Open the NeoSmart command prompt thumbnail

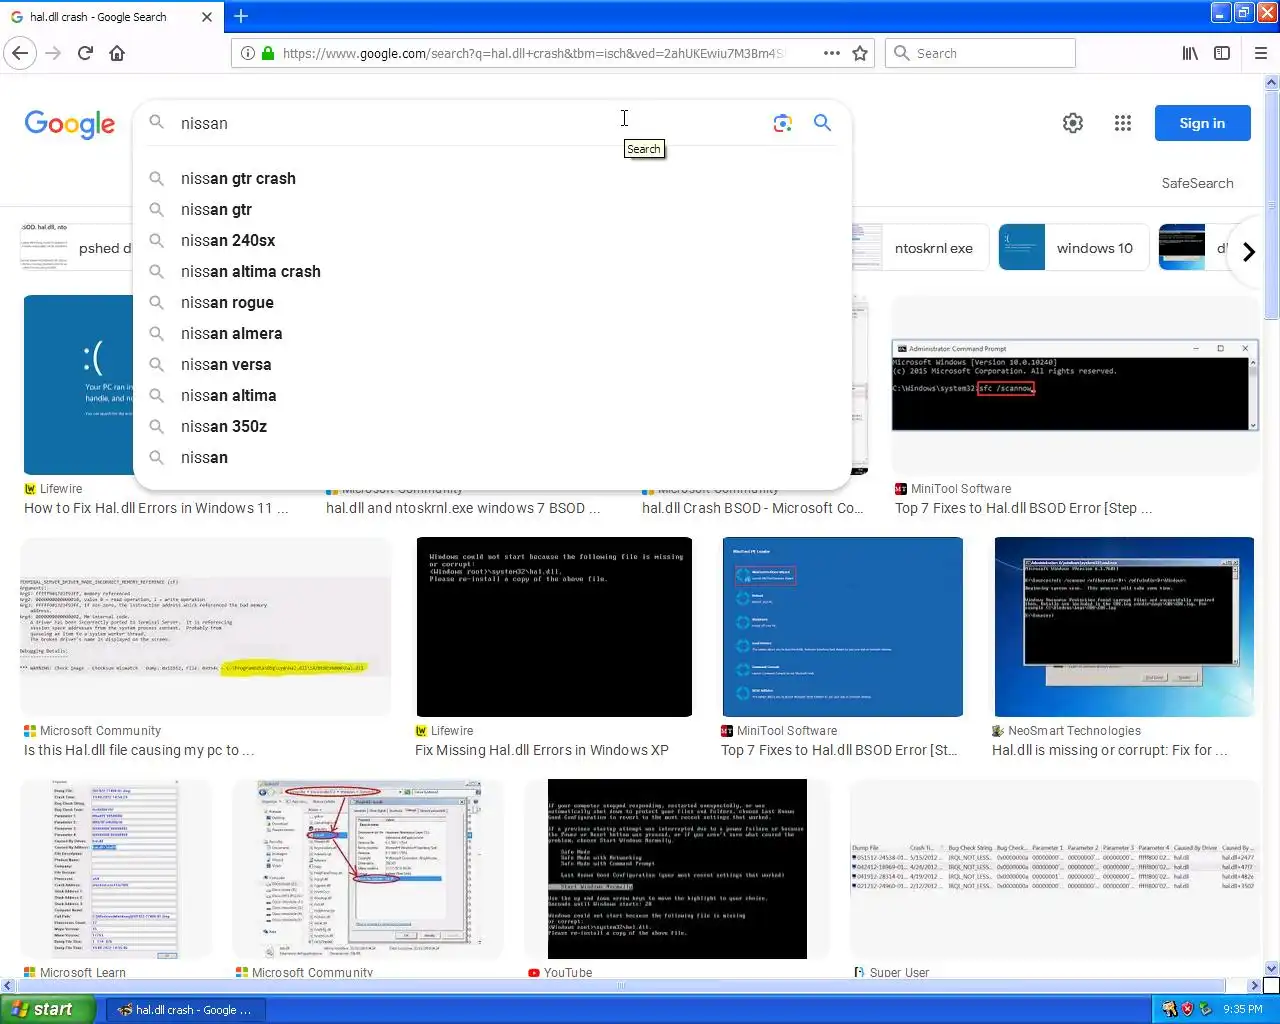[x=1124, y=627]
